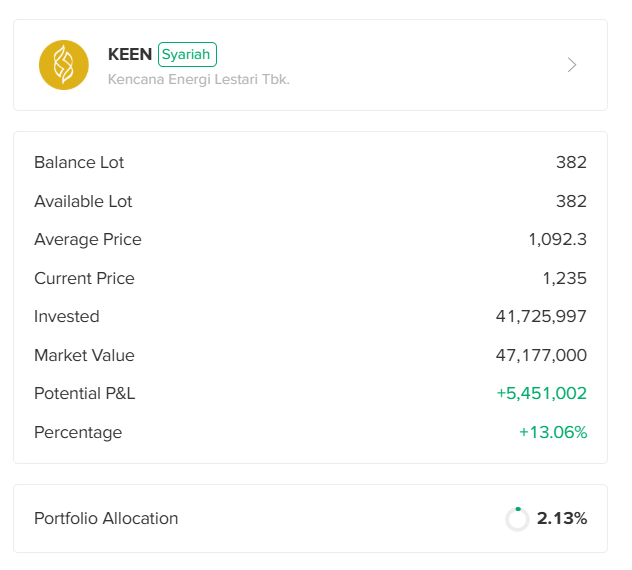Select the Average Price value 1,092.3
Image resolution: width=632 pixels, height=570 pixels.
pos(557,240)
